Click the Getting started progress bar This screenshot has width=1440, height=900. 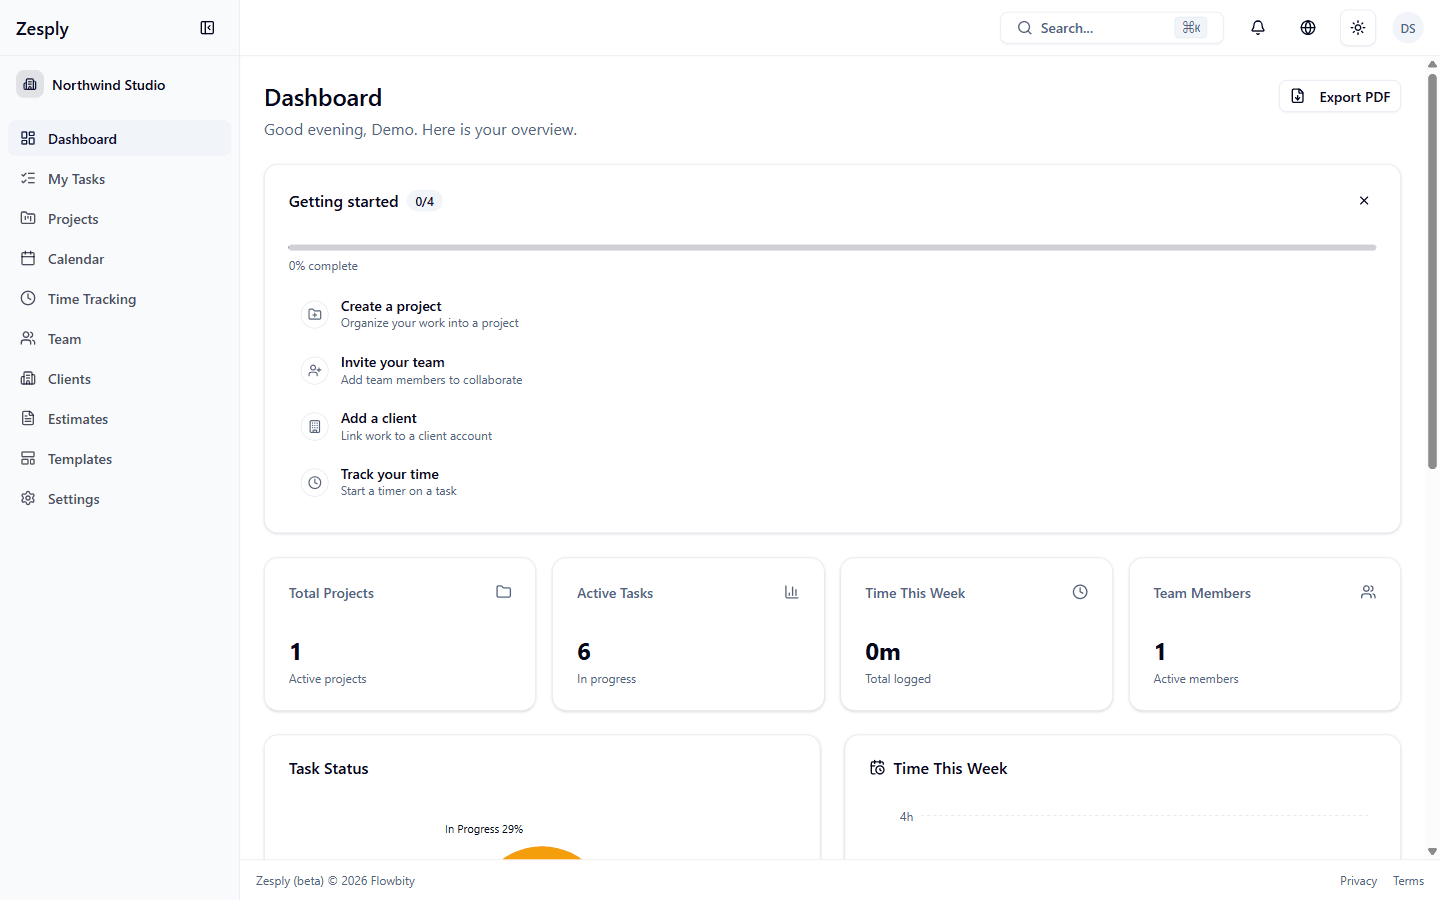coord(832,247)
